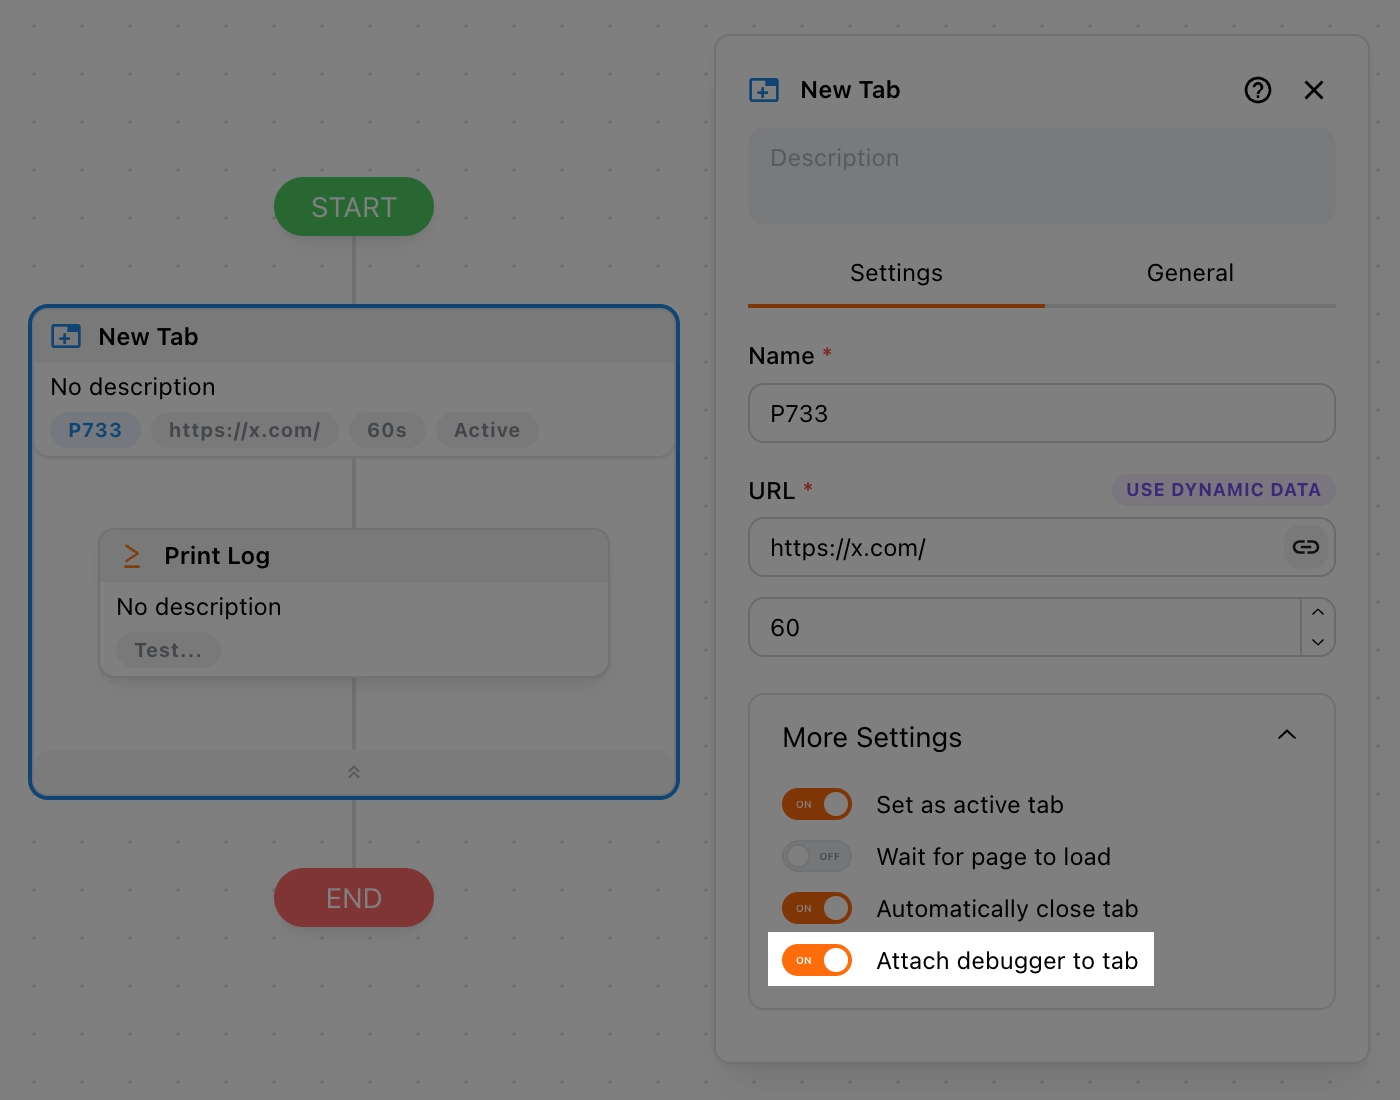
Task: Close the New Tab settings panel
Action: (1314, 90)
